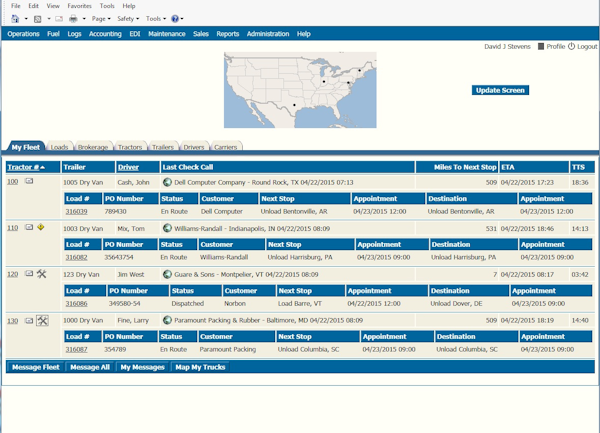Viewport: 600px width, 433px height.
Task: Click the globe icon beside Dell Computer Company
Action: [167, 182]
